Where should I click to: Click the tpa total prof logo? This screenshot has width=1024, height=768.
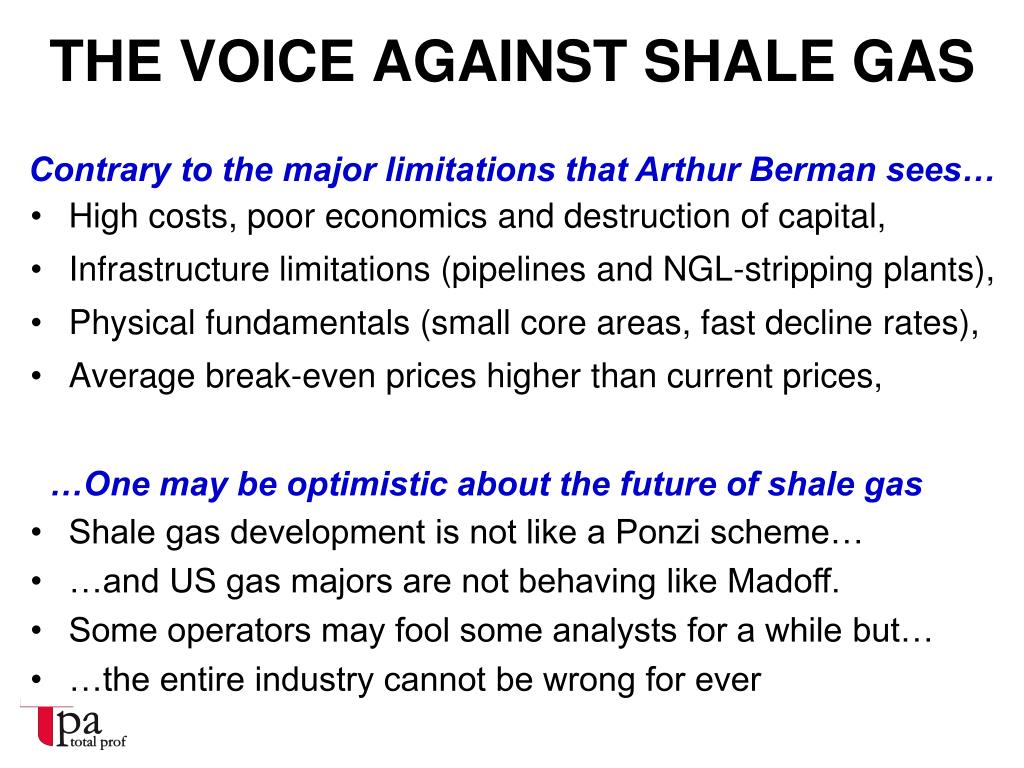coord(73,727)
